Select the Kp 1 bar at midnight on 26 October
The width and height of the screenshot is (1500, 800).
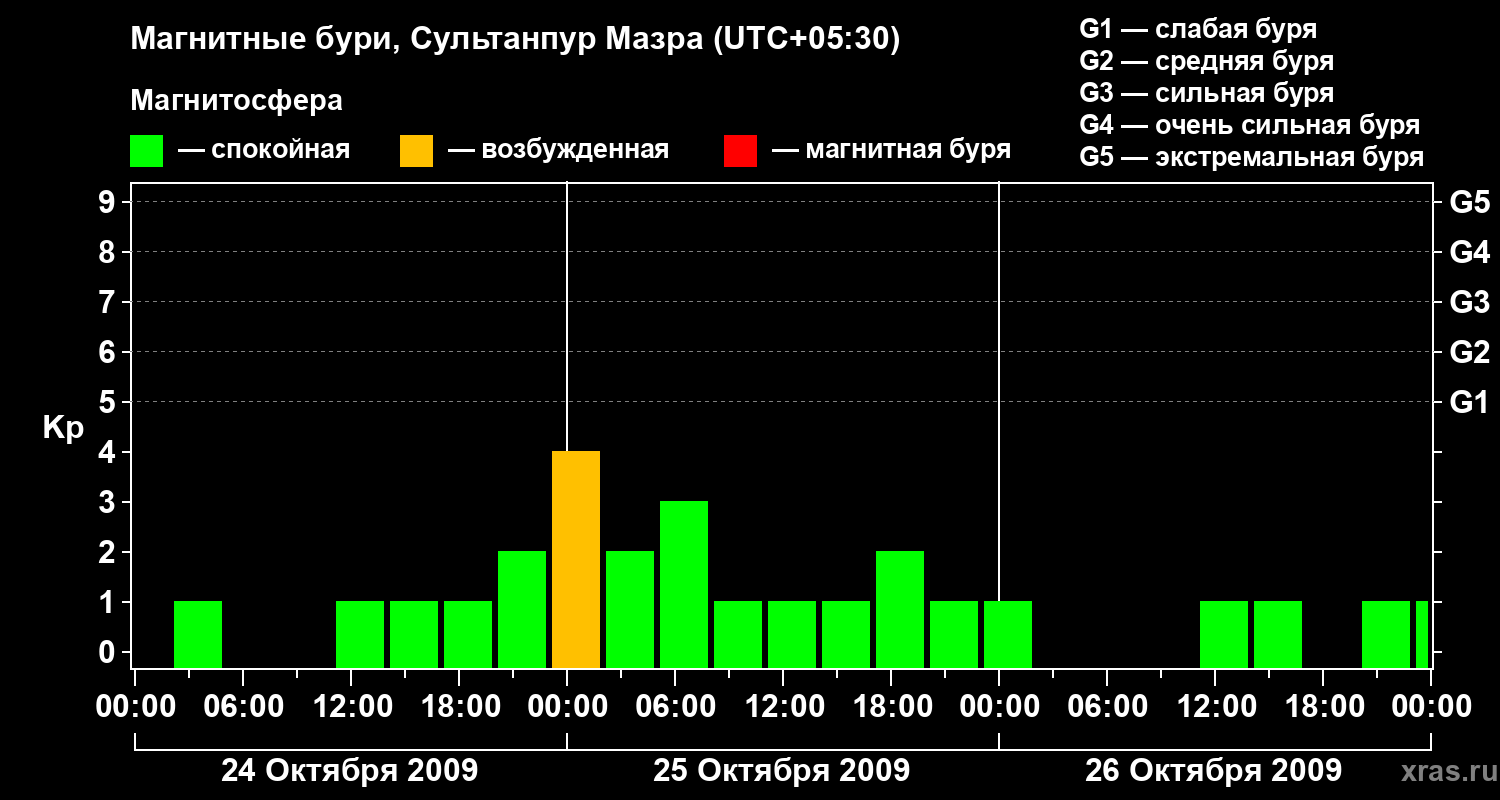(x=1008, y=635)
